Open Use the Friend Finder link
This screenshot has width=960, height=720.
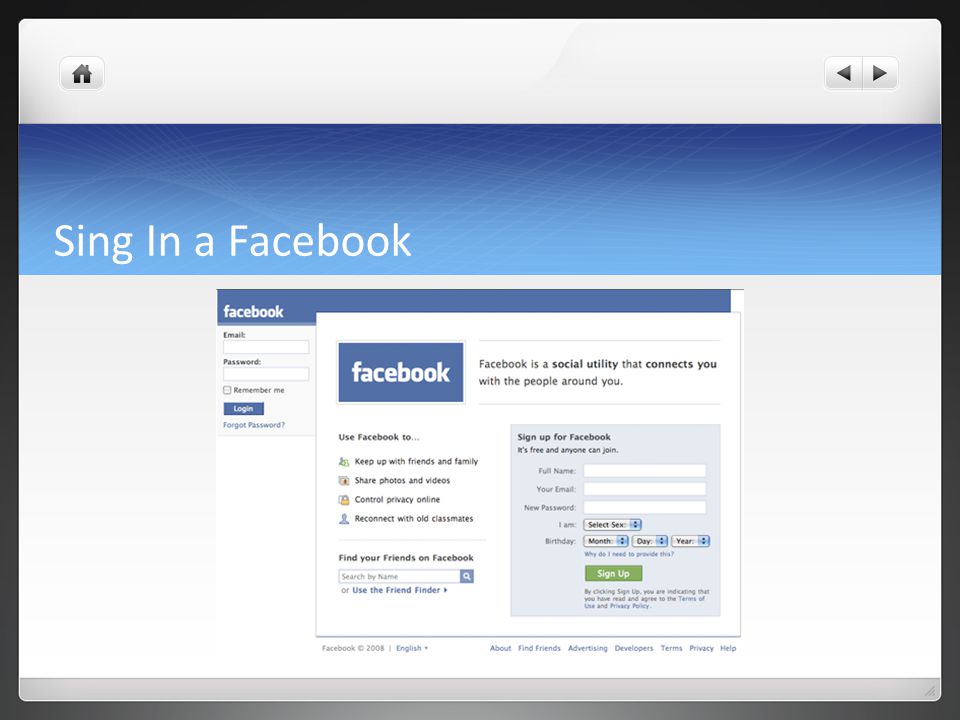[400, 590]
